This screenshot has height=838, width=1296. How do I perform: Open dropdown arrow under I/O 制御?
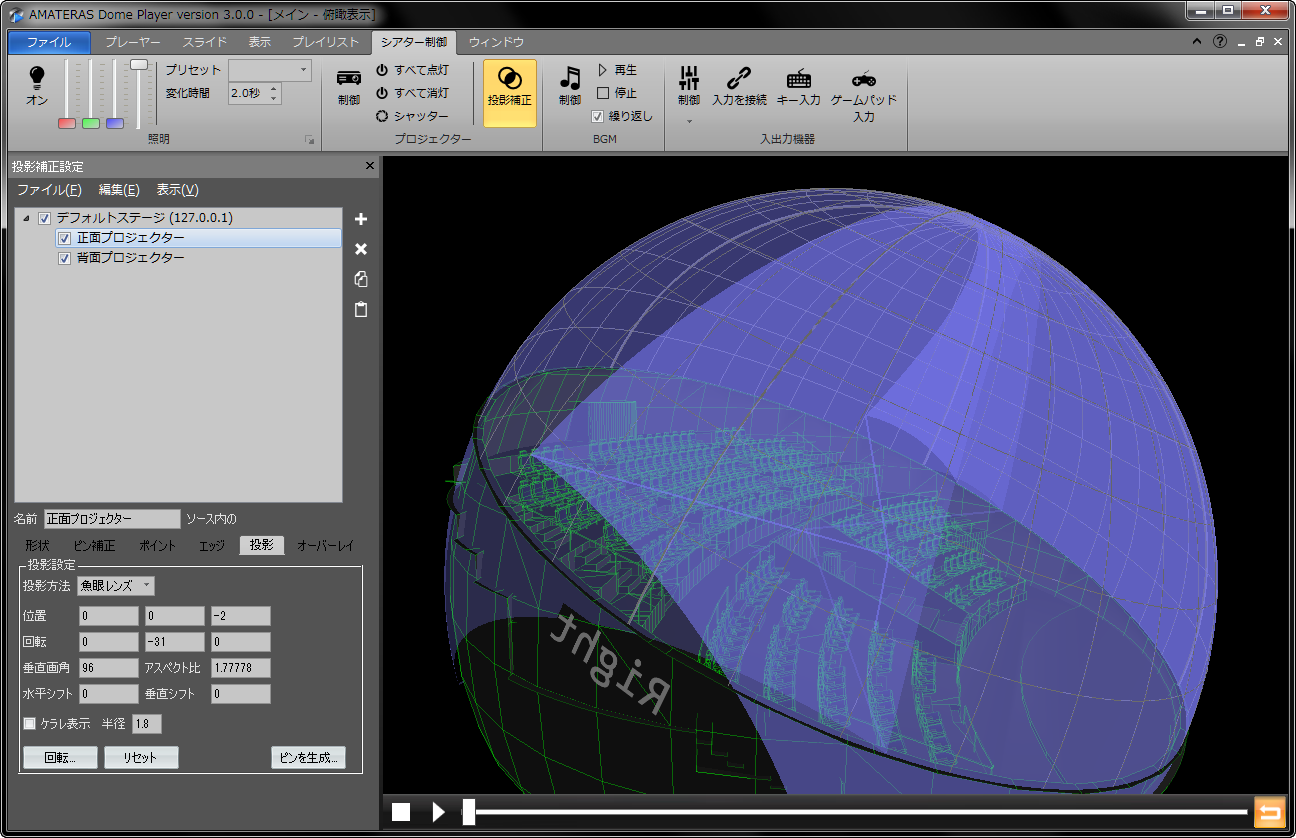(688, 122)
